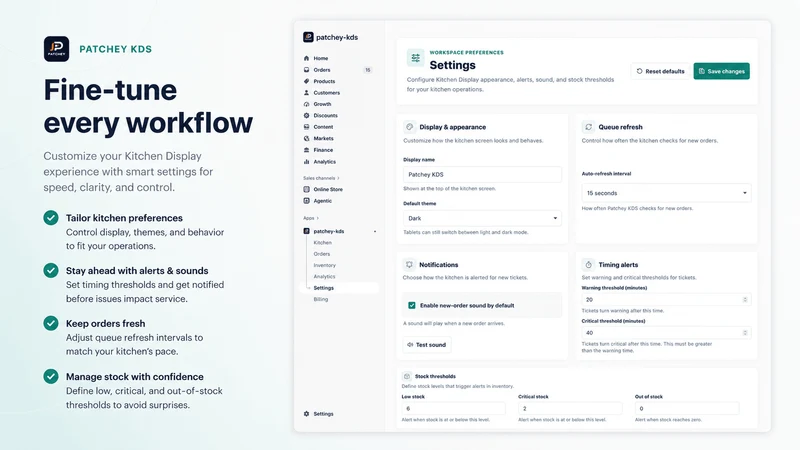The width and height of the screenshot is (800, 450).
Task: Click the "WORKSPACE PREFERENCES" label
Action: [x=466, y=53]
